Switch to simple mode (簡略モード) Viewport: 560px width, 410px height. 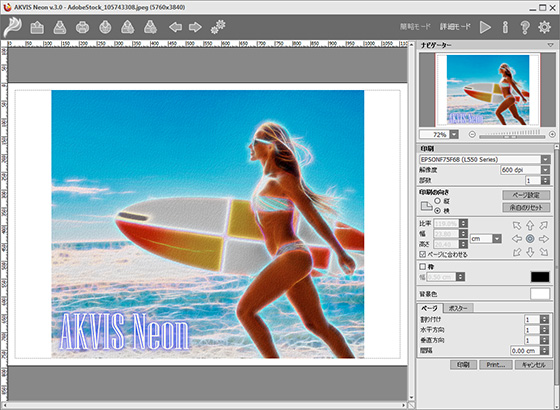pyautogui.click(x=415, y=27)
